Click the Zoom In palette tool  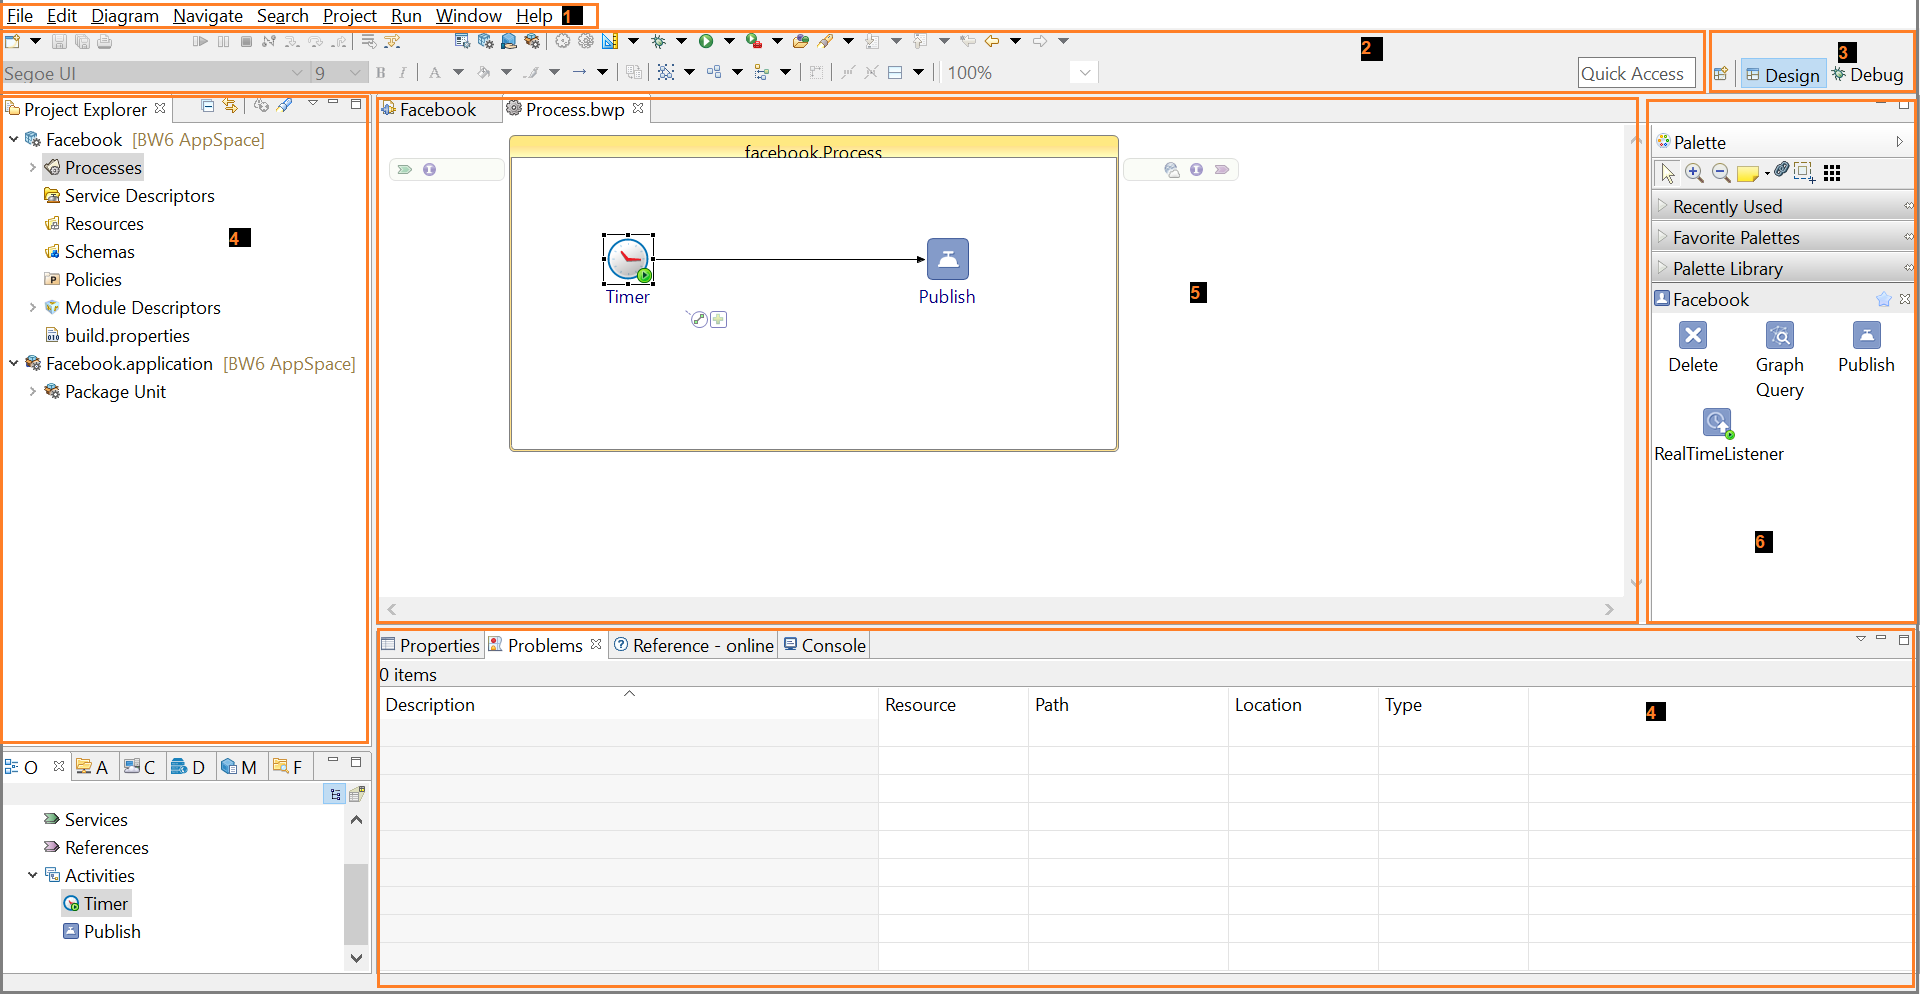coord(1694,173)
